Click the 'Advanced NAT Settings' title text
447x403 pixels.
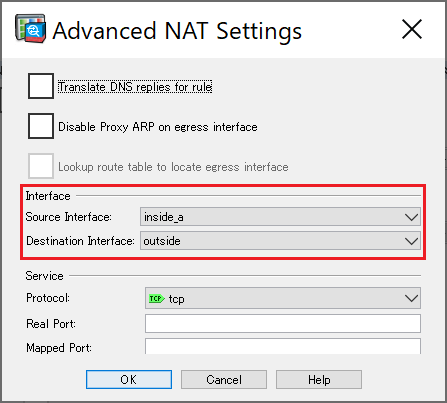coord(177,31)
